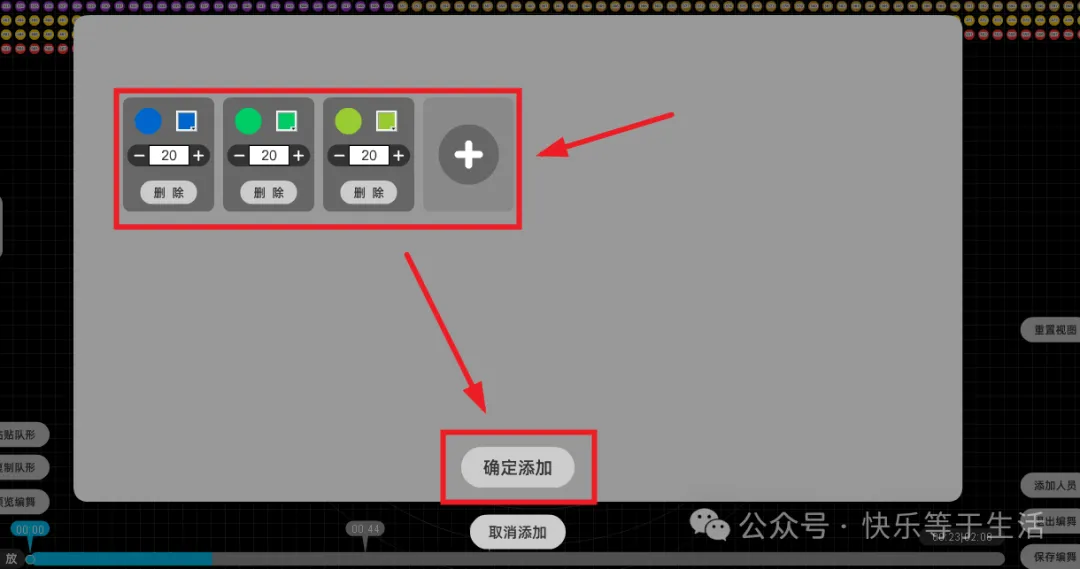Increase the green group count

tap(298, 156)
